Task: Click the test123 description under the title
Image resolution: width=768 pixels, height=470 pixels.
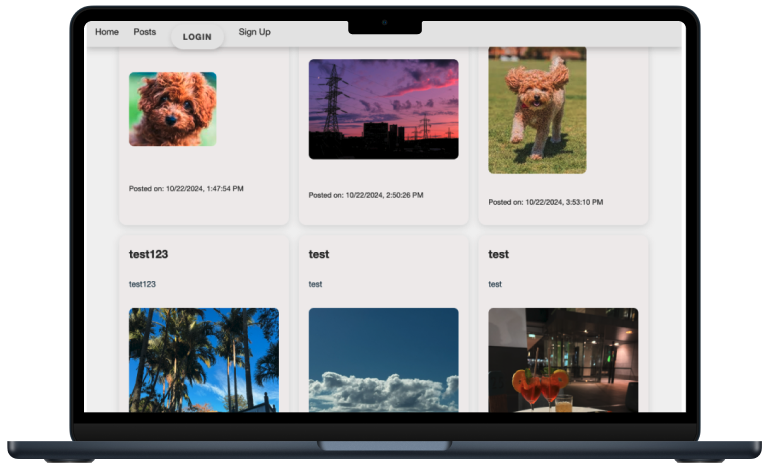Action: 142,284
